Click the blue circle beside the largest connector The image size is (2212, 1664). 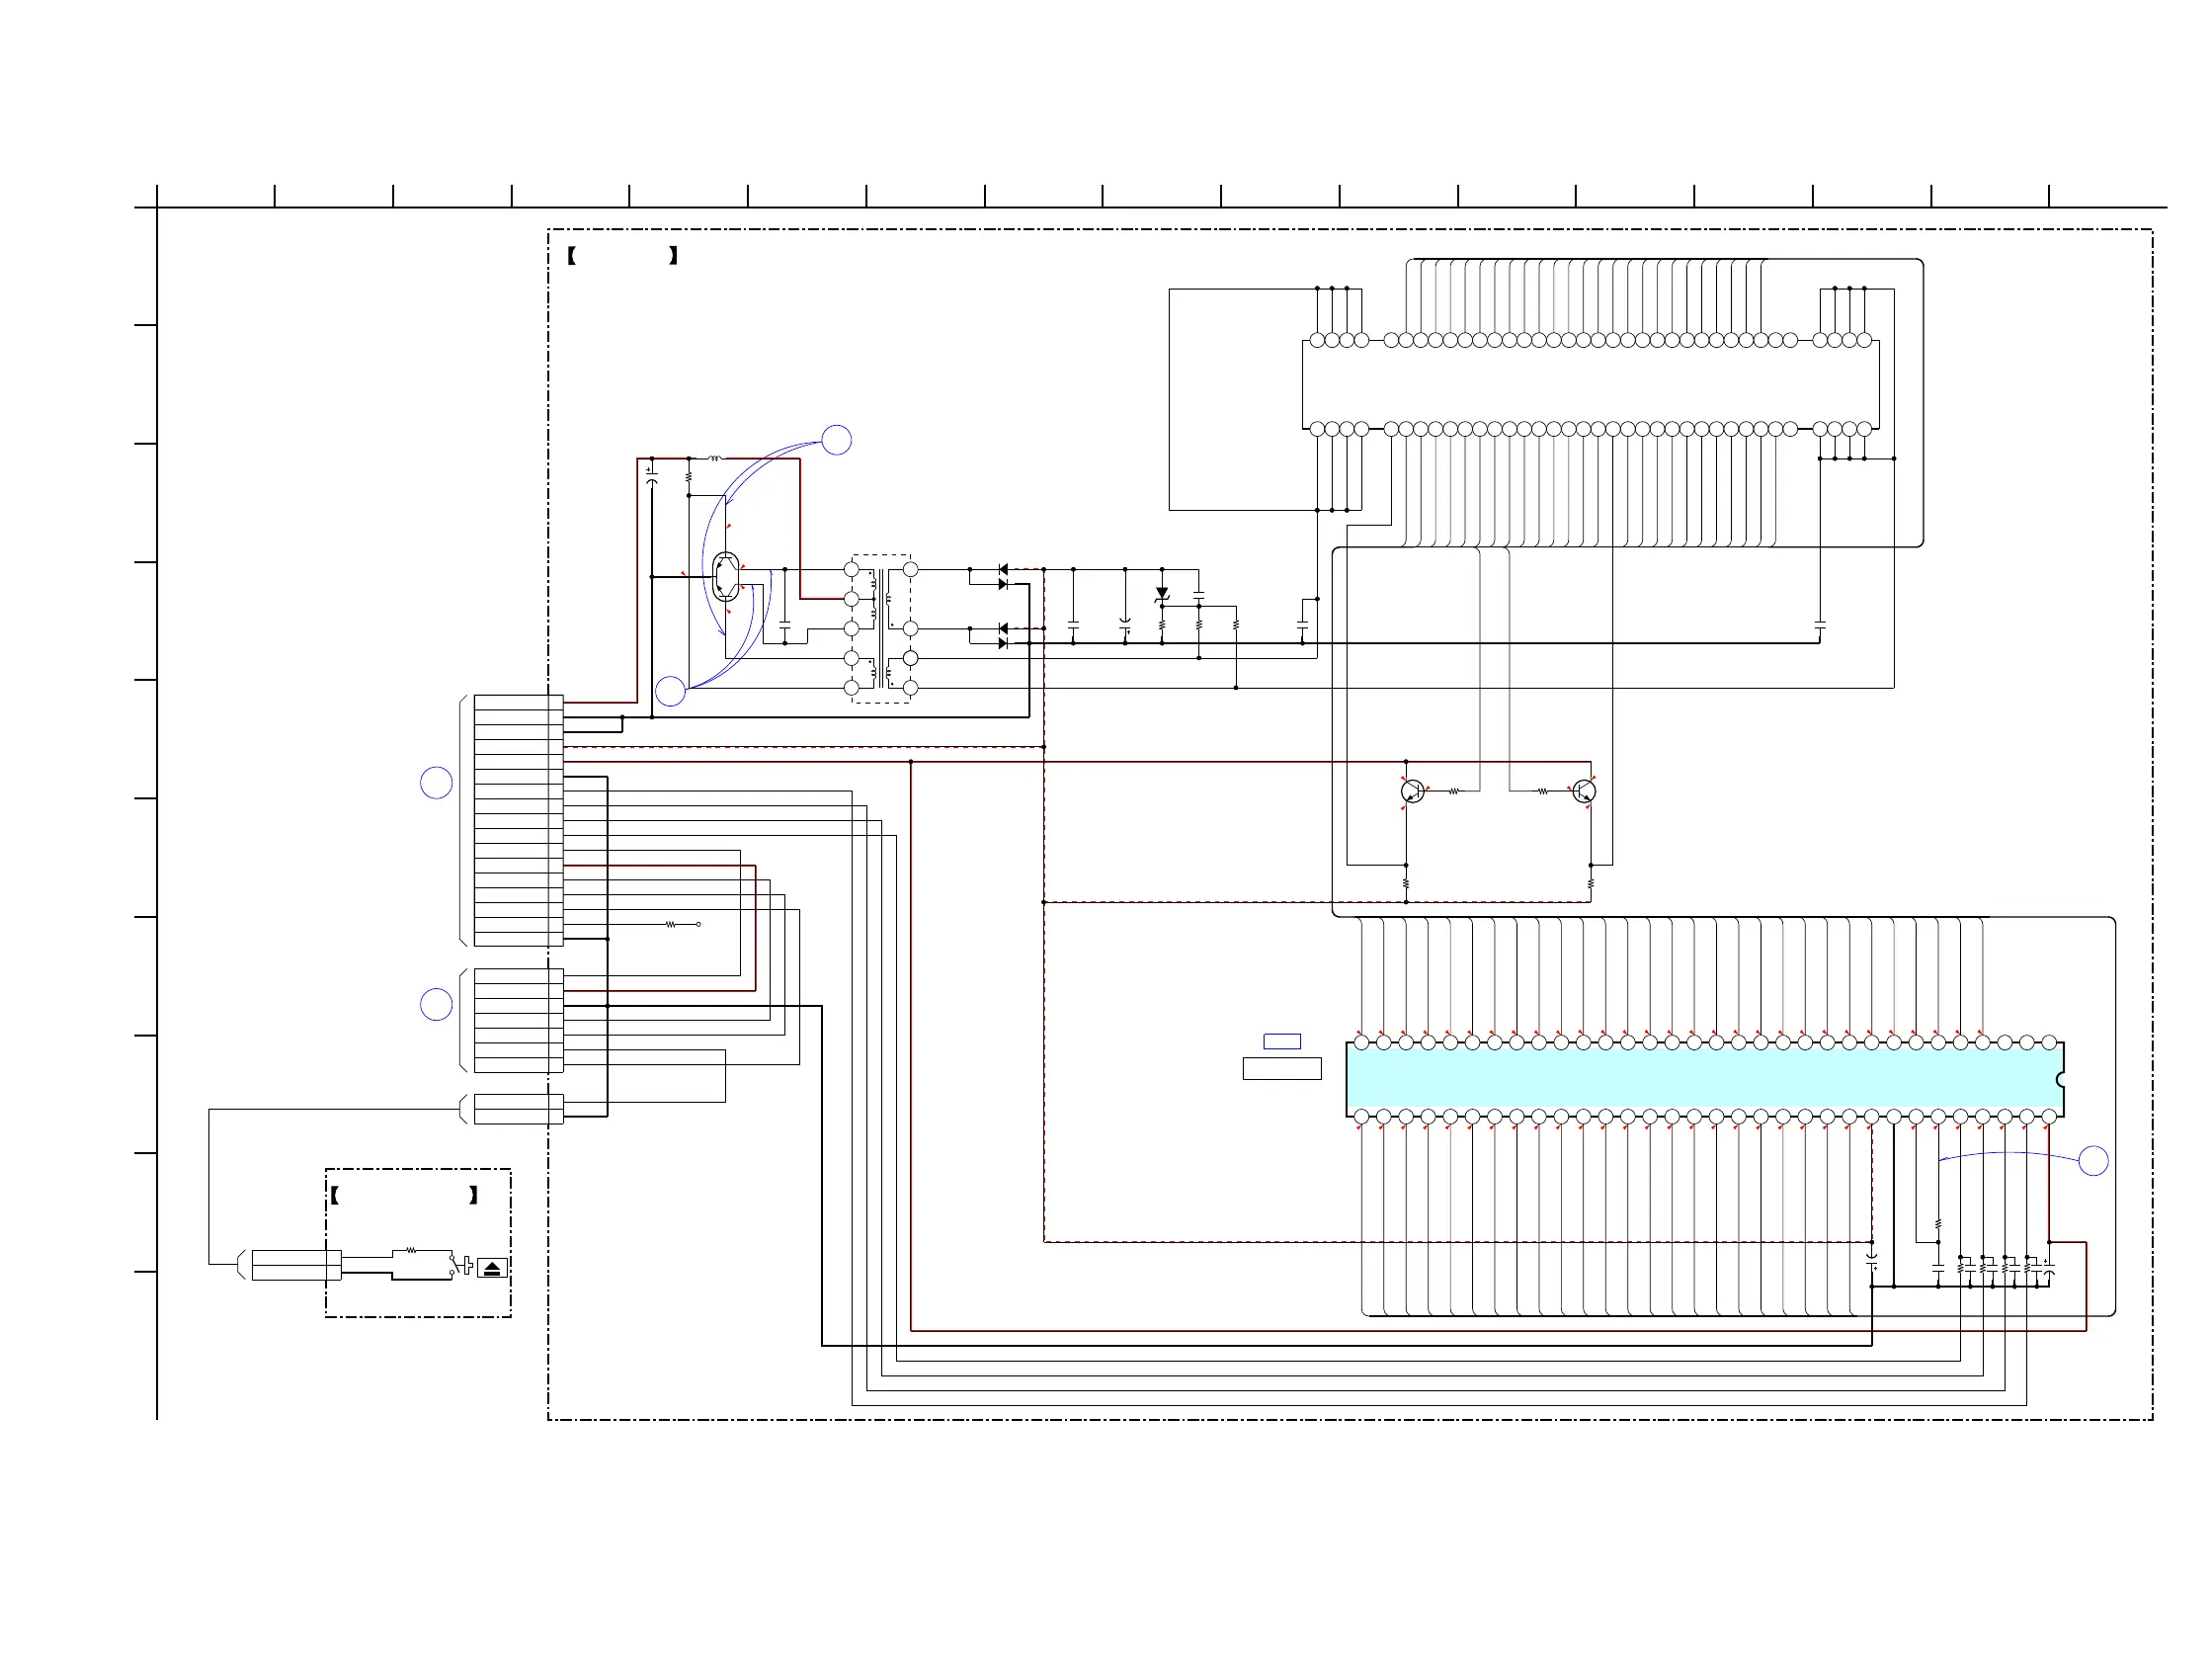point(436,783)
